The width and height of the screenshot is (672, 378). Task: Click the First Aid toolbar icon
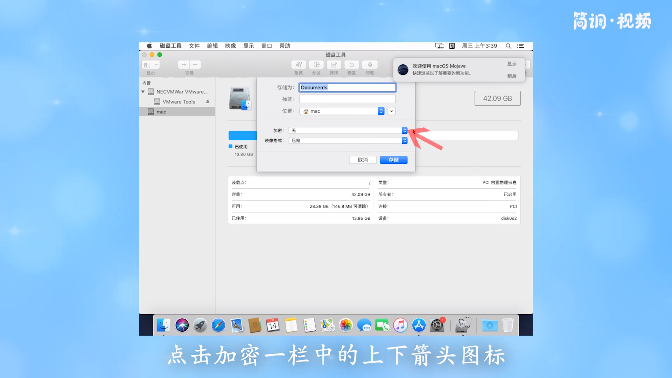(299, 65)
